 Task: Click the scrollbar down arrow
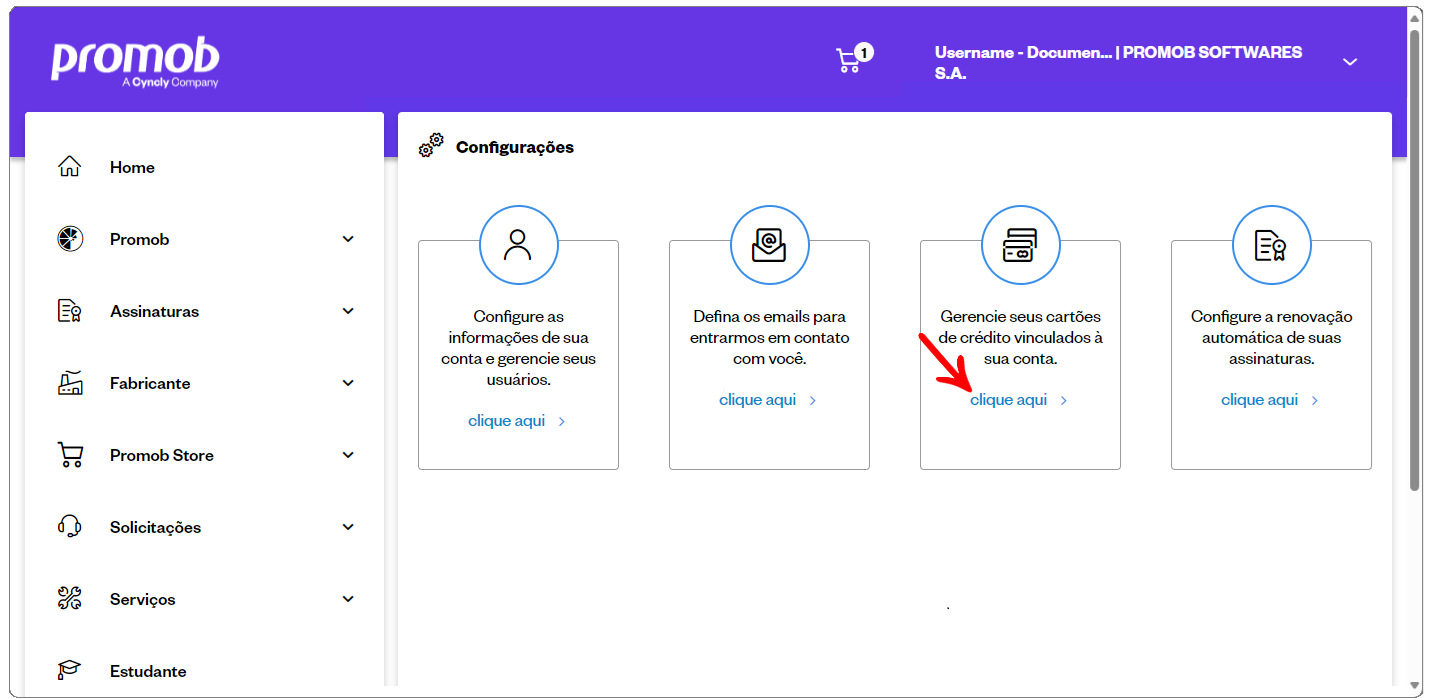[x=1415, y=687]
